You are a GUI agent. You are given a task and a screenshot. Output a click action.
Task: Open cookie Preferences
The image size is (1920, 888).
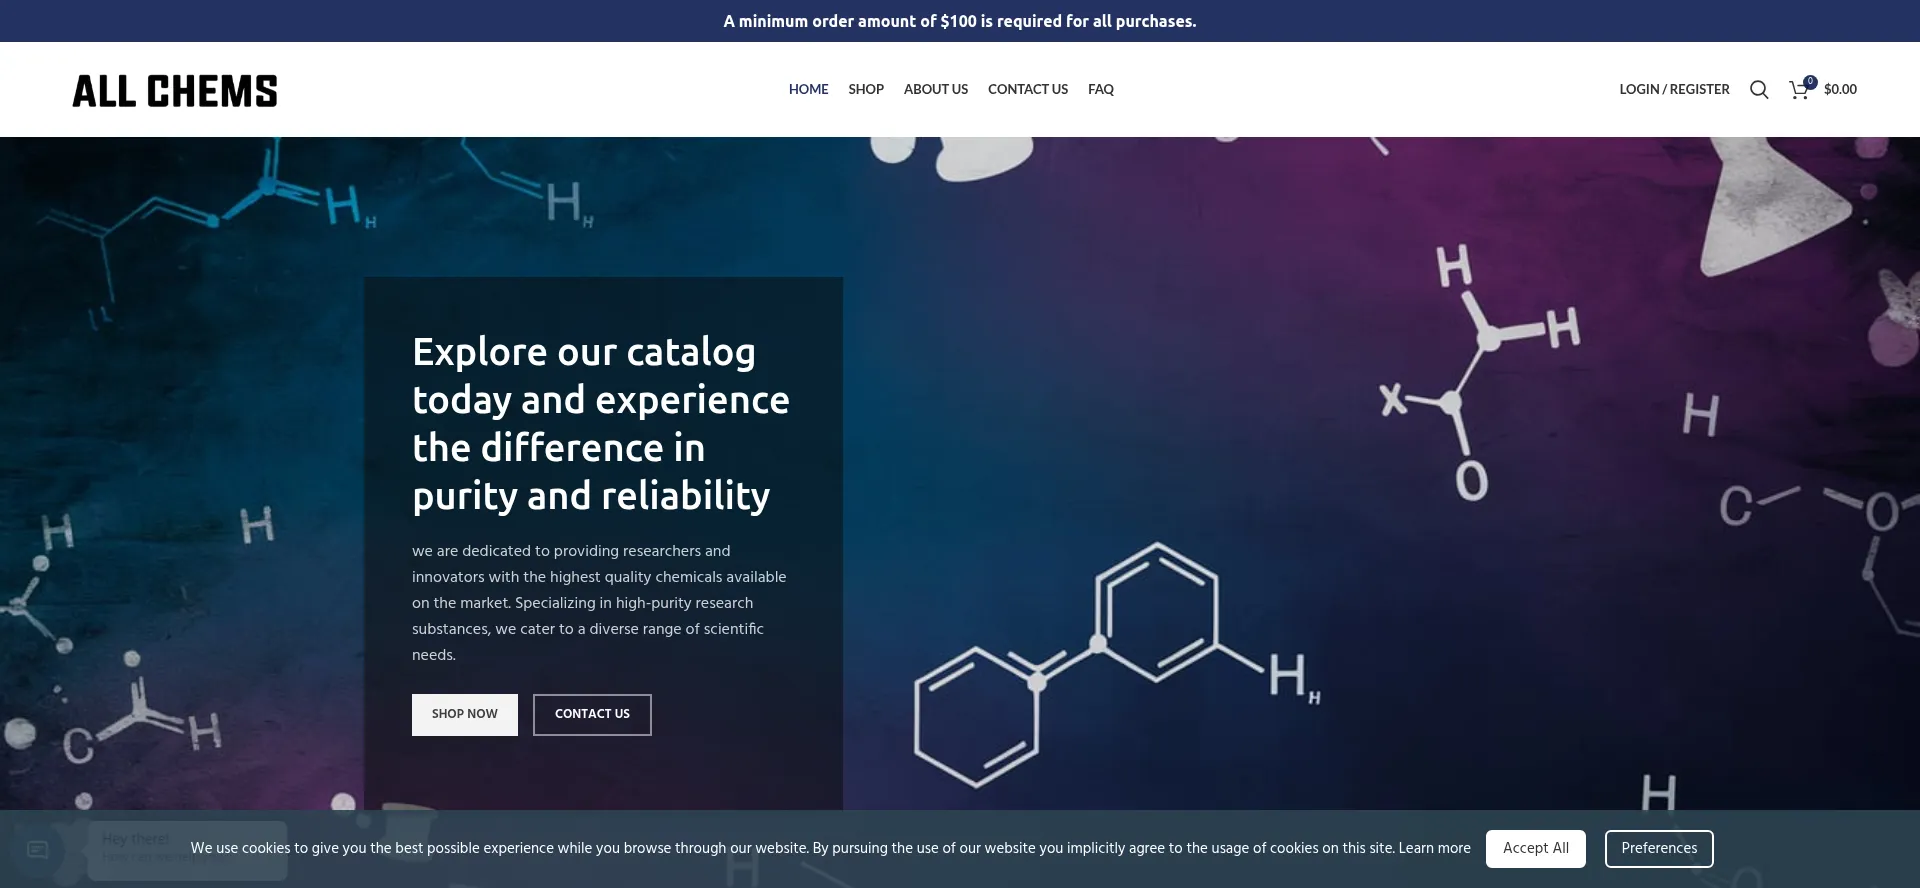click(1658, 848)
